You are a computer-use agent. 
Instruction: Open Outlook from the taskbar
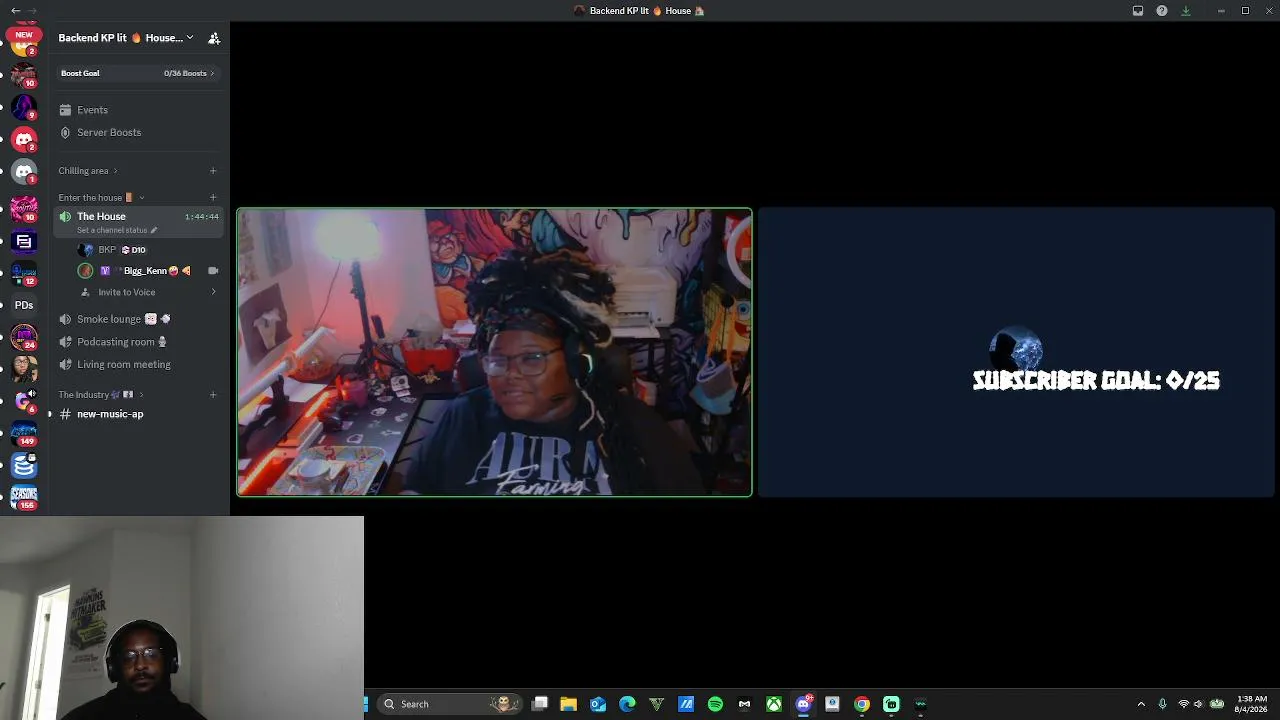(x=598, y=704)
